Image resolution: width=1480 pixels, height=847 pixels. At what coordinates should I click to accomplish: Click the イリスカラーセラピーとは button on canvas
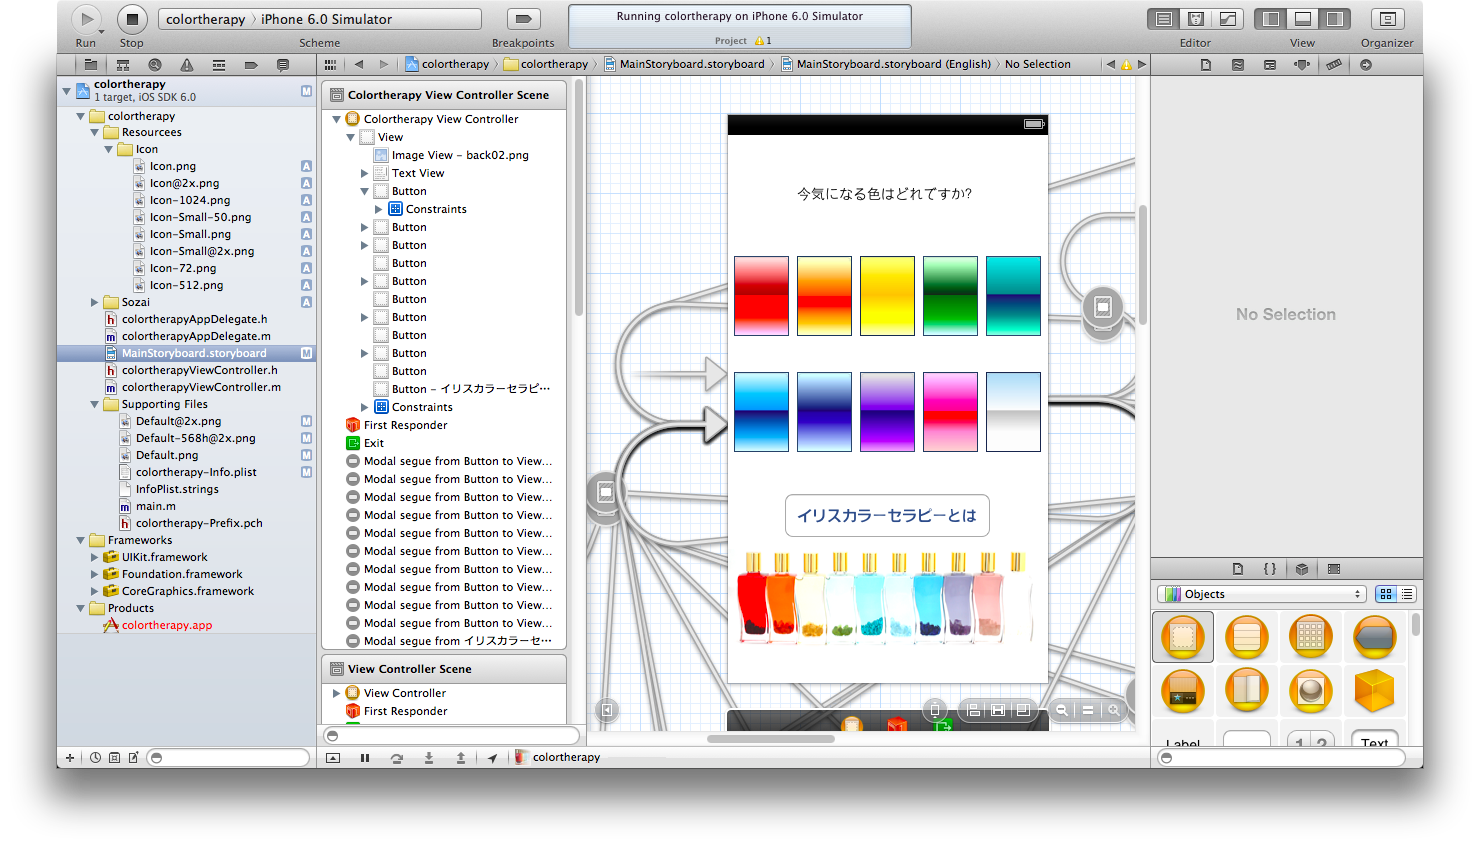[886, 515]
